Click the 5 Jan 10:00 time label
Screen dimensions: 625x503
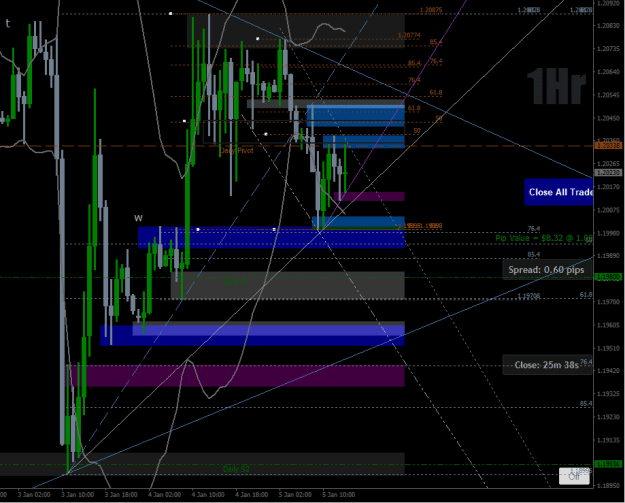coord(338,495)
